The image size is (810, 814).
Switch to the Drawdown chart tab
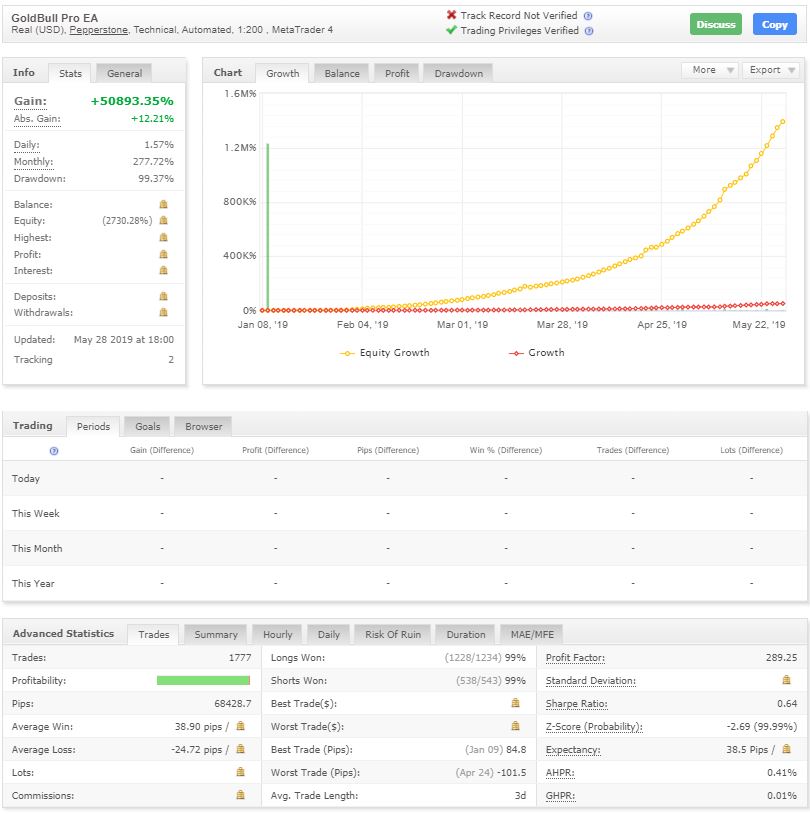point(458,73)
